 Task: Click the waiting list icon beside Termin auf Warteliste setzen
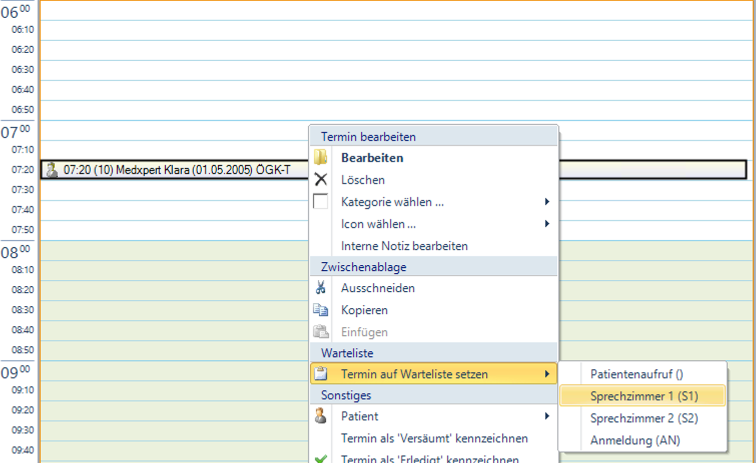(x=321, y=374)
